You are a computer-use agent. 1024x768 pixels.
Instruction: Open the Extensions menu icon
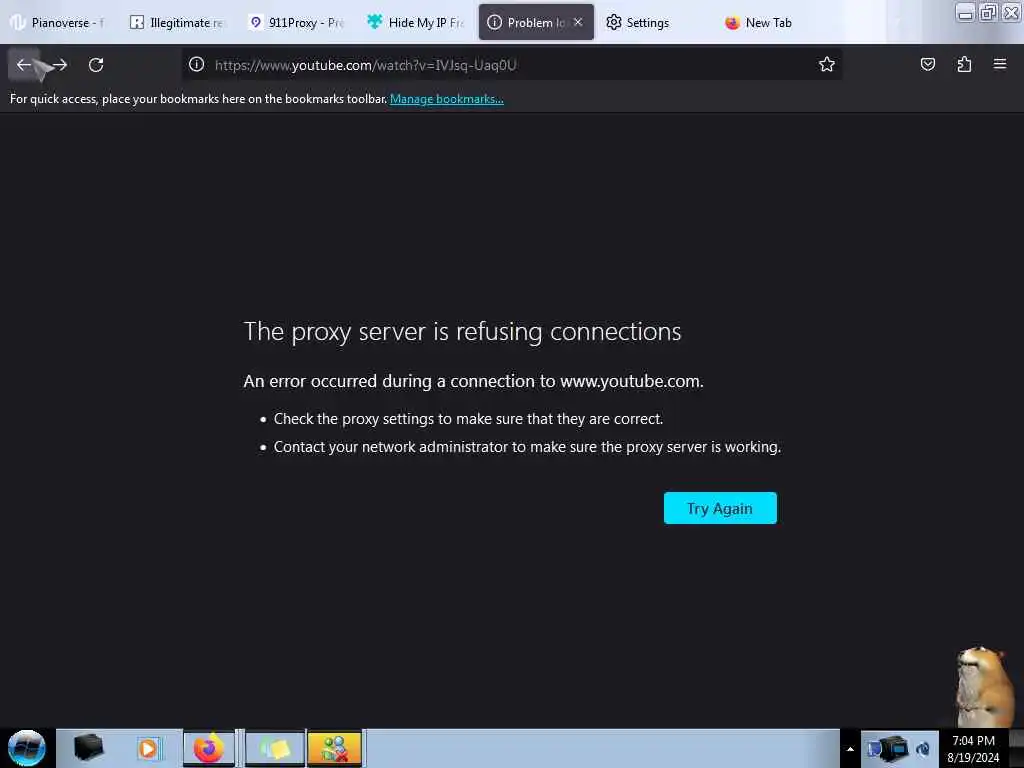(x=964, y=64)
